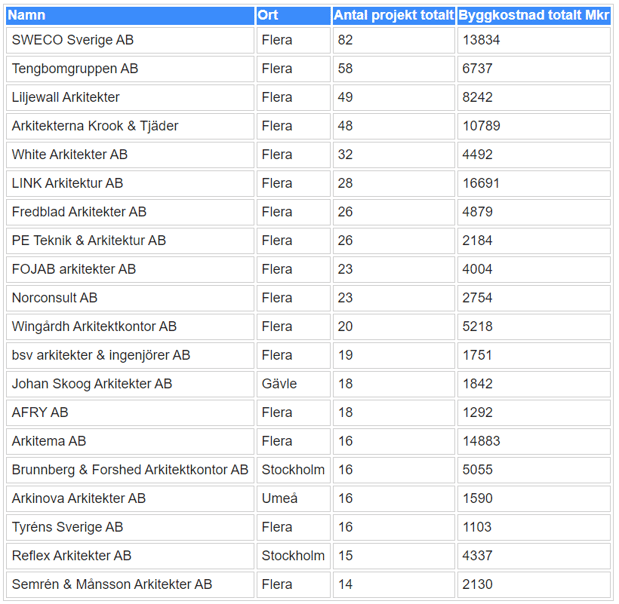Image resolution: width=619 pixels, height=604 pixels.
Task: Click the project count 15
Action: 394,556
